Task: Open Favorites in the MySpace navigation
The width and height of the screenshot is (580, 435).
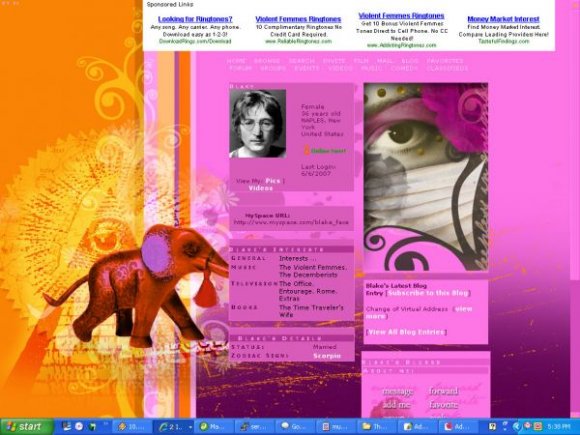Action: pyautogui.click(x=445, y=61)
